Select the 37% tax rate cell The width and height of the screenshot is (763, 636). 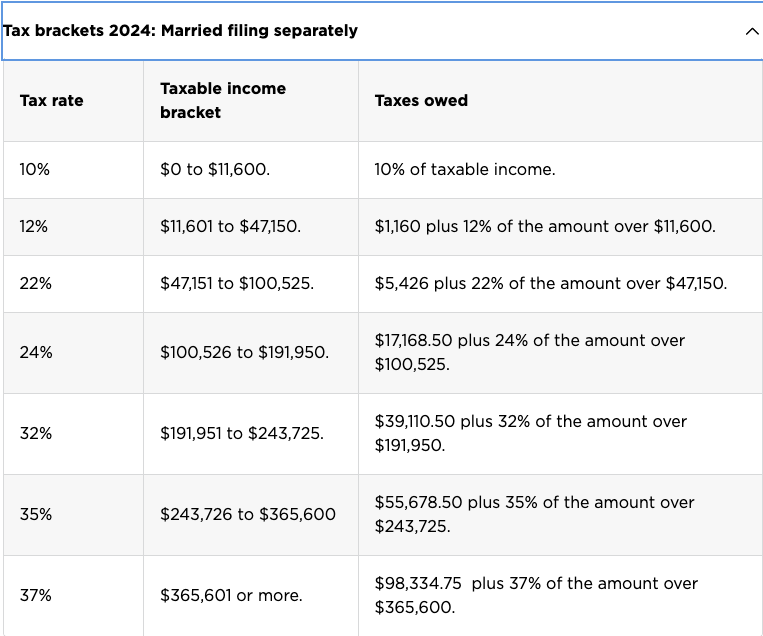(x=73, y=596)
